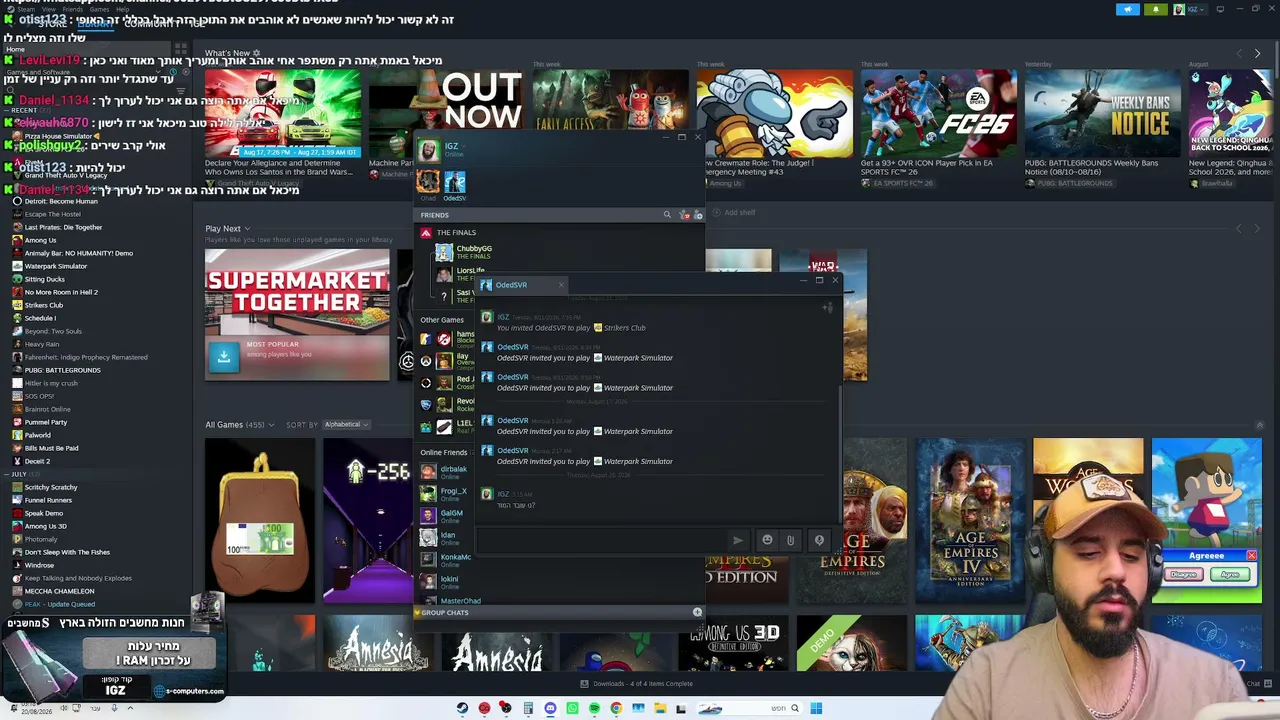Open the Supermarket Together game card
The image size is (1280, 720).
(297, 315)
